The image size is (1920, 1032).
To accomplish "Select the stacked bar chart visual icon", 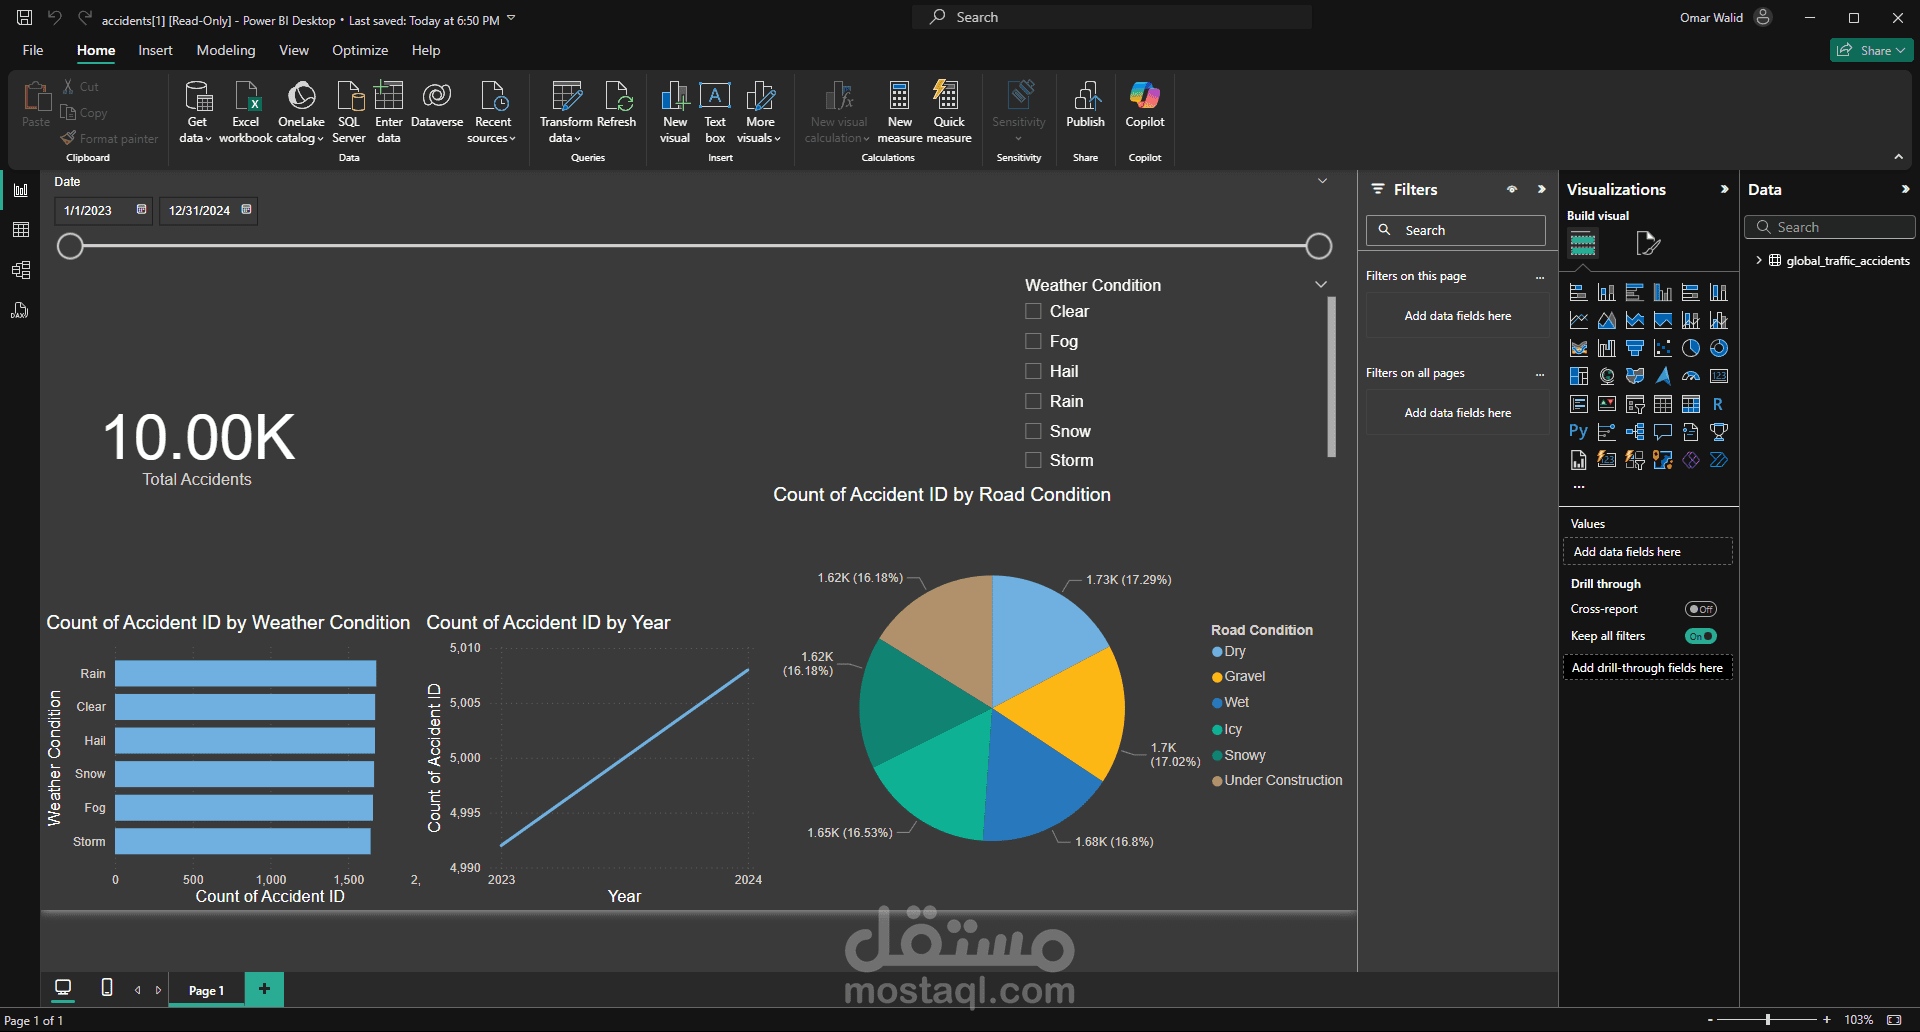I will [1579, 292].
